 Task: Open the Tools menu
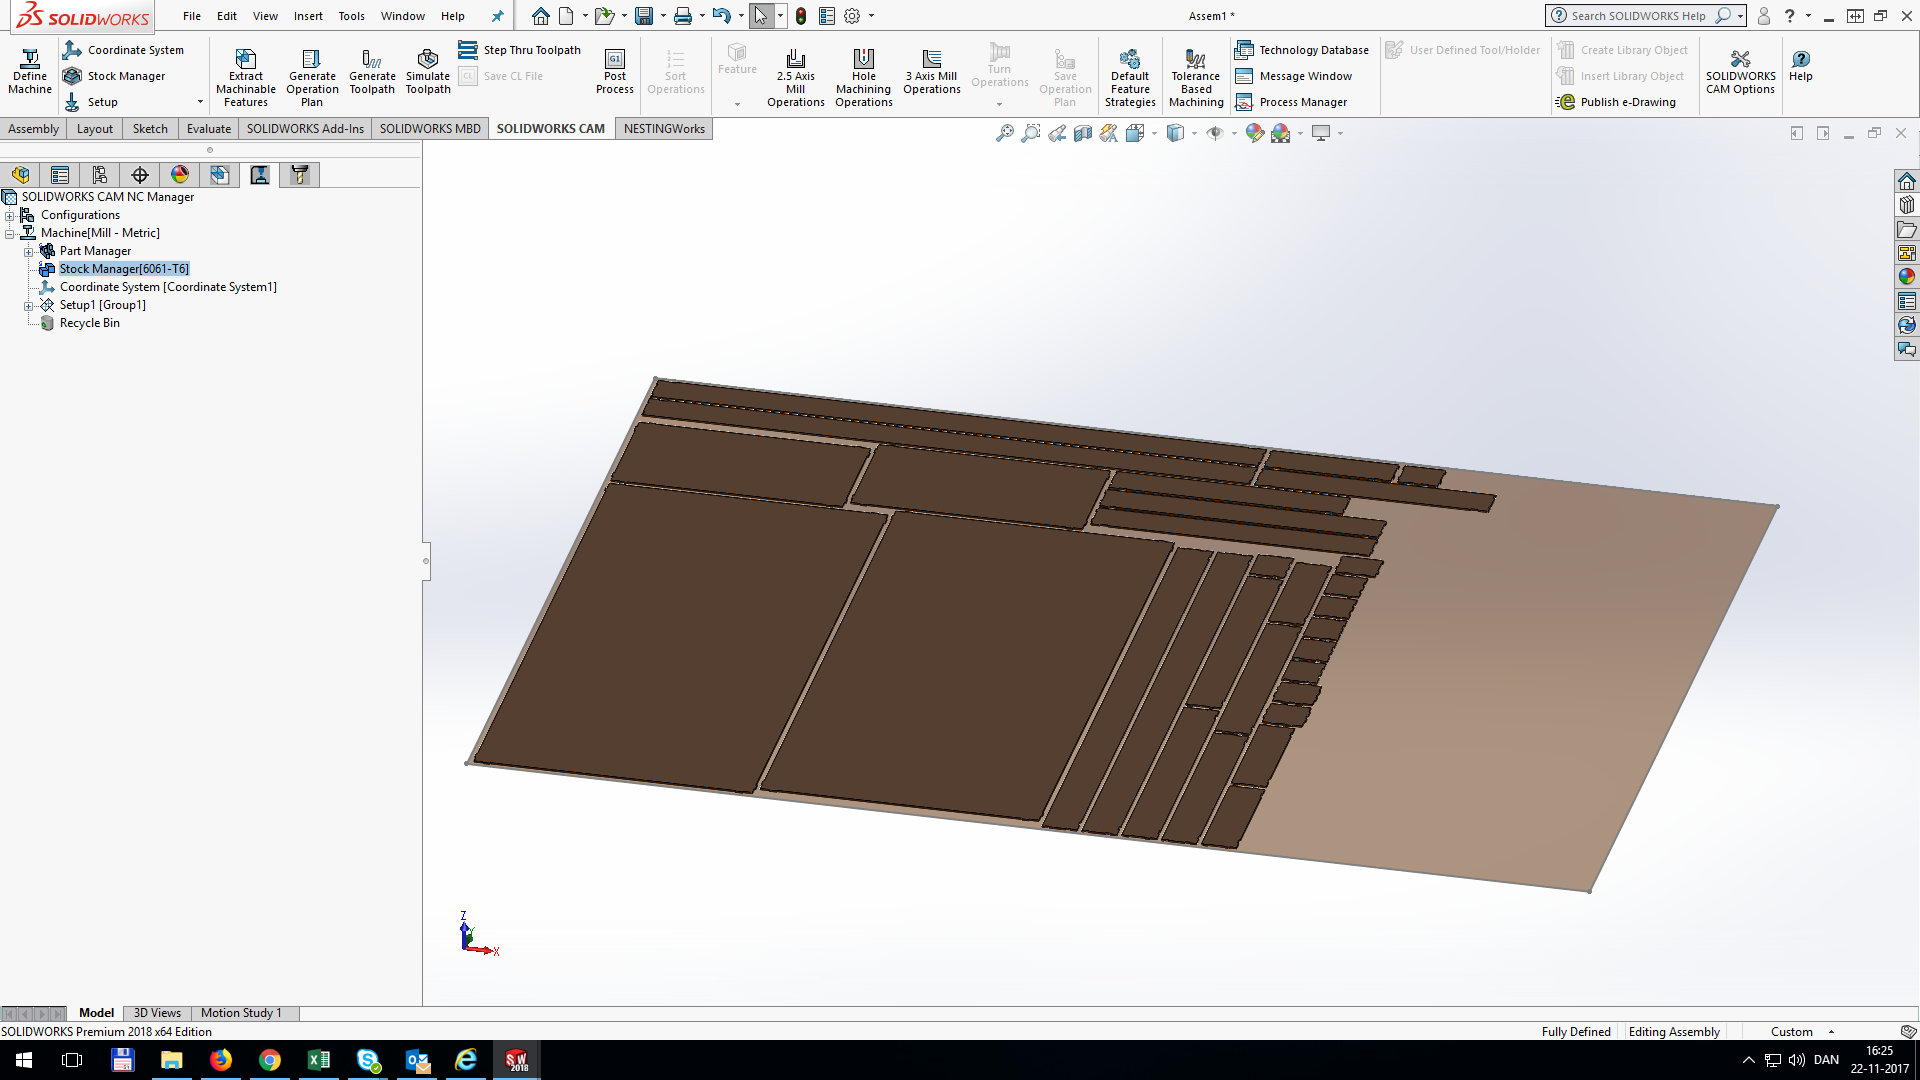click(351, 16)
